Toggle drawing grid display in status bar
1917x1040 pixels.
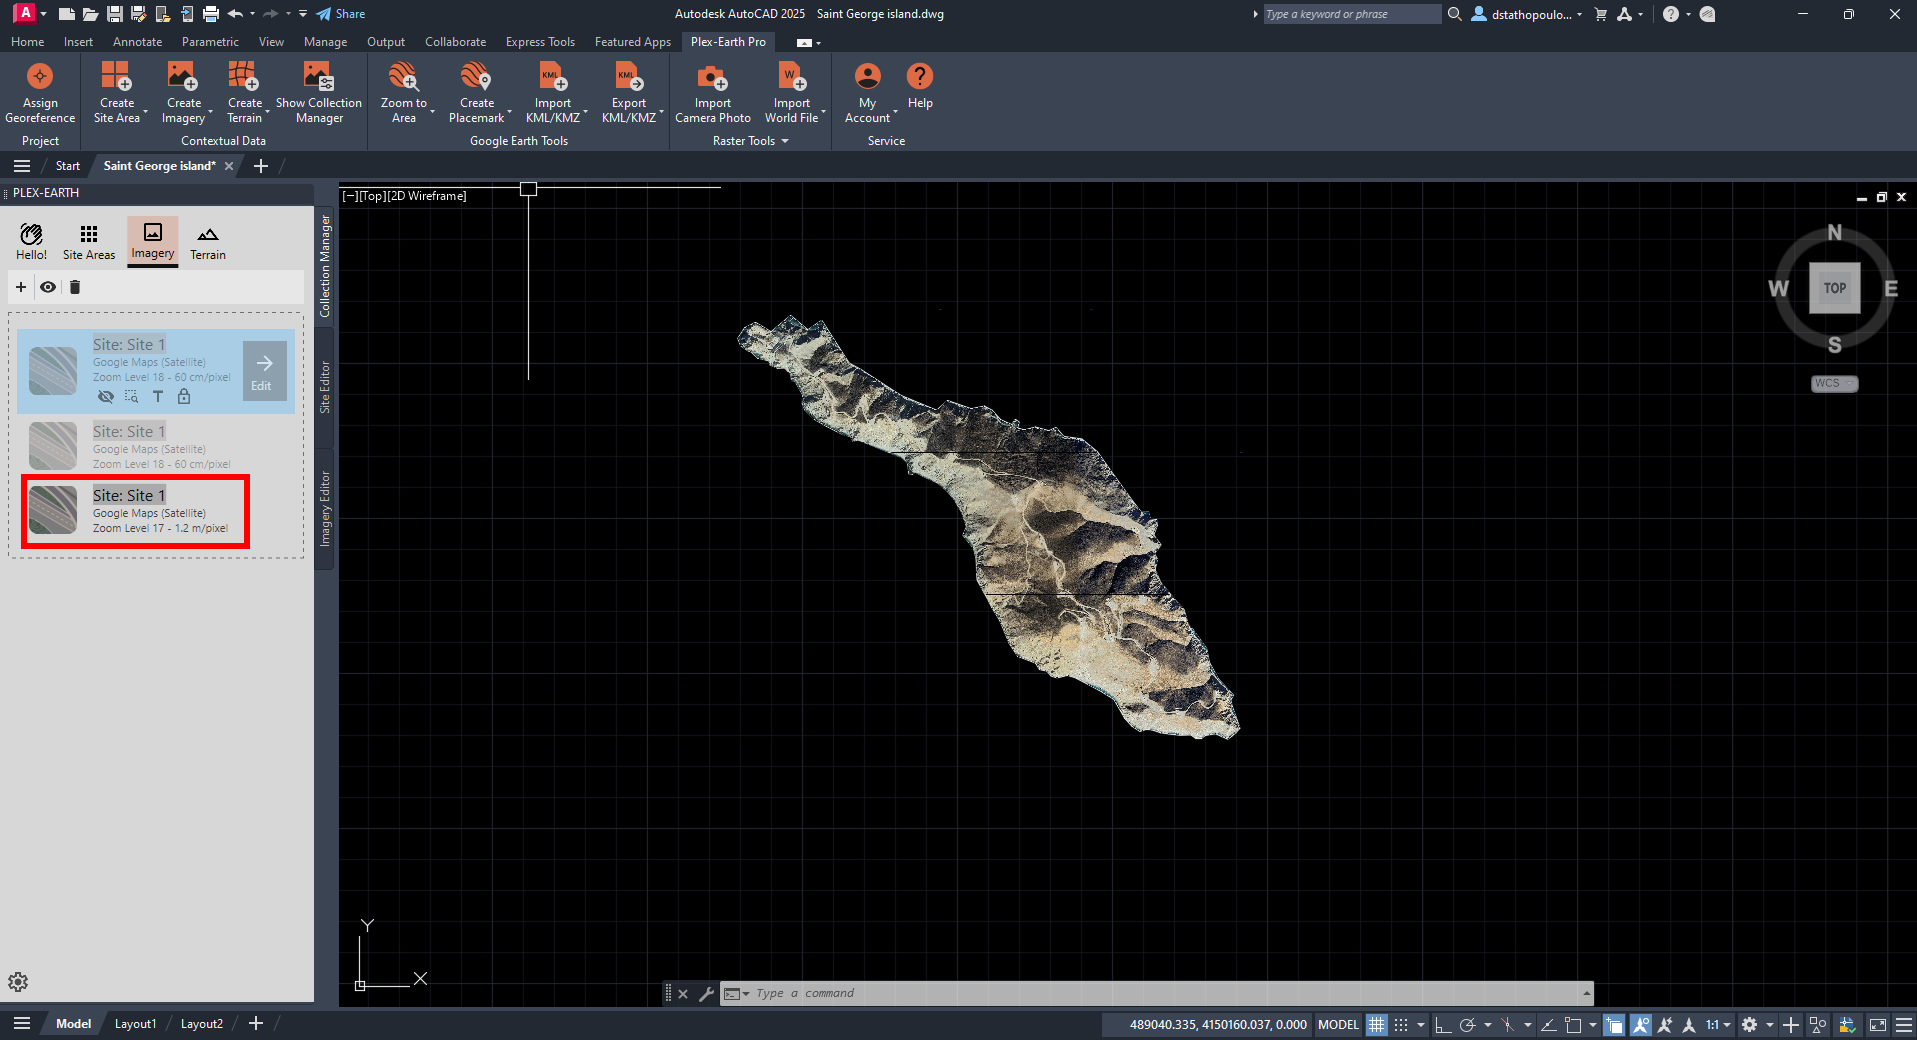pos(1377,1024)
